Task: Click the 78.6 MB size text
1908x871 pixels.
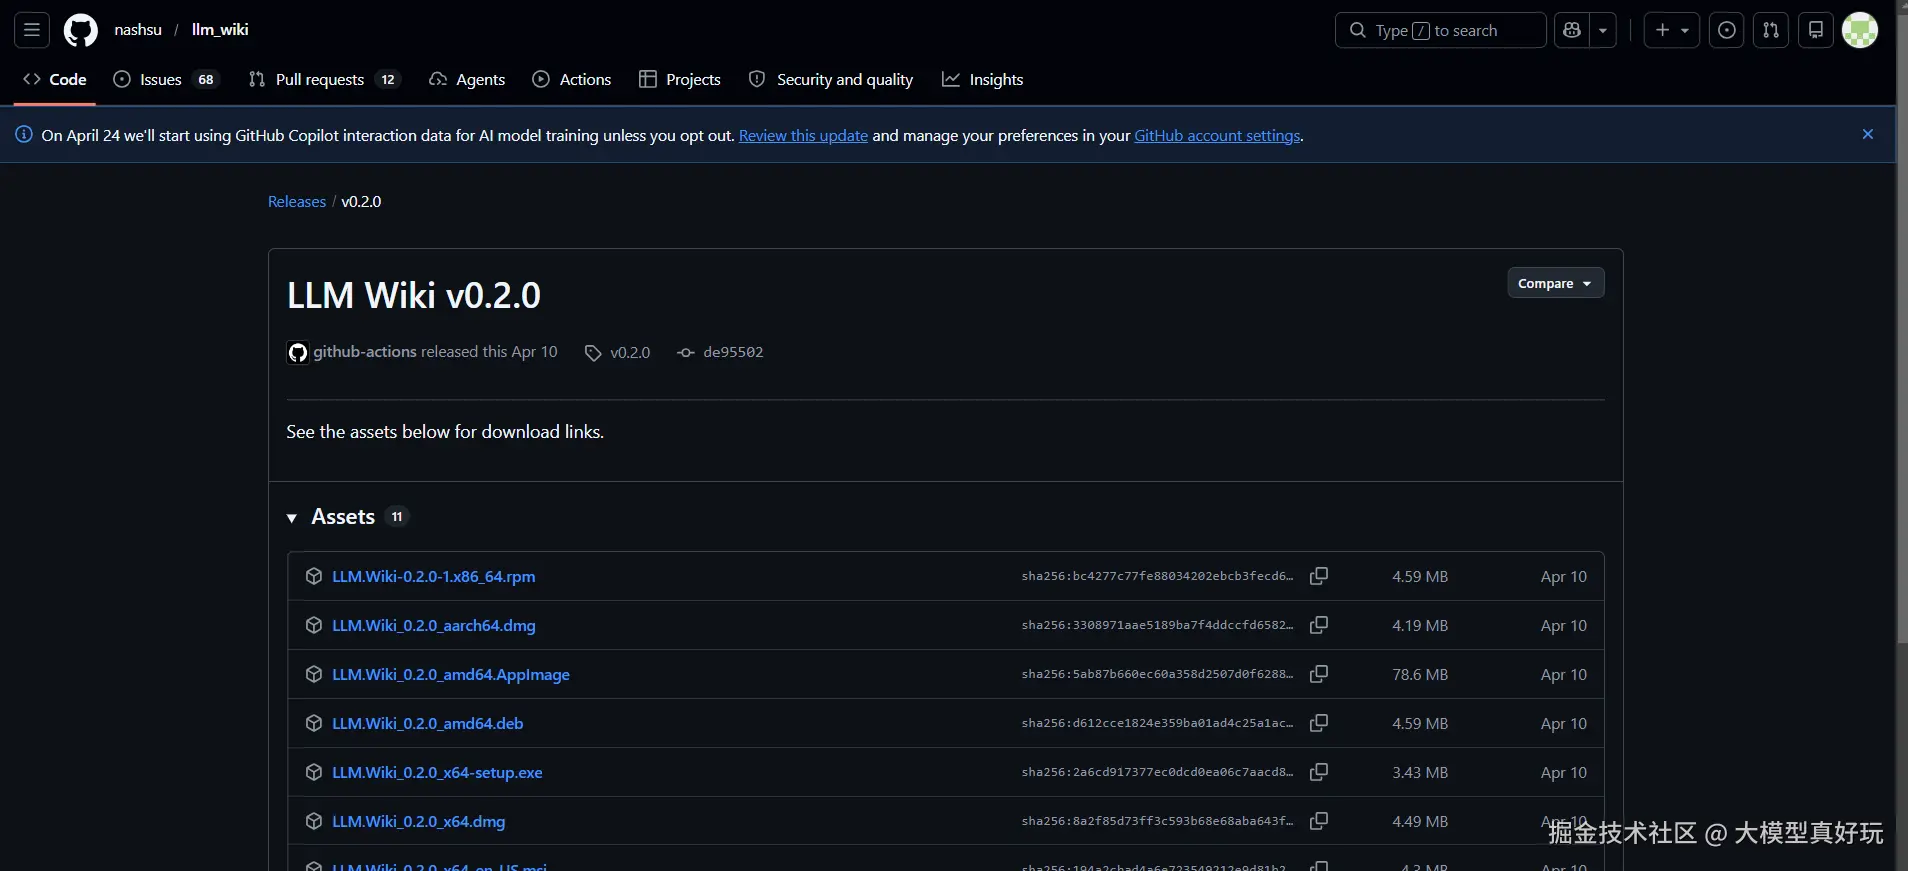Action: pos(1420,674)
